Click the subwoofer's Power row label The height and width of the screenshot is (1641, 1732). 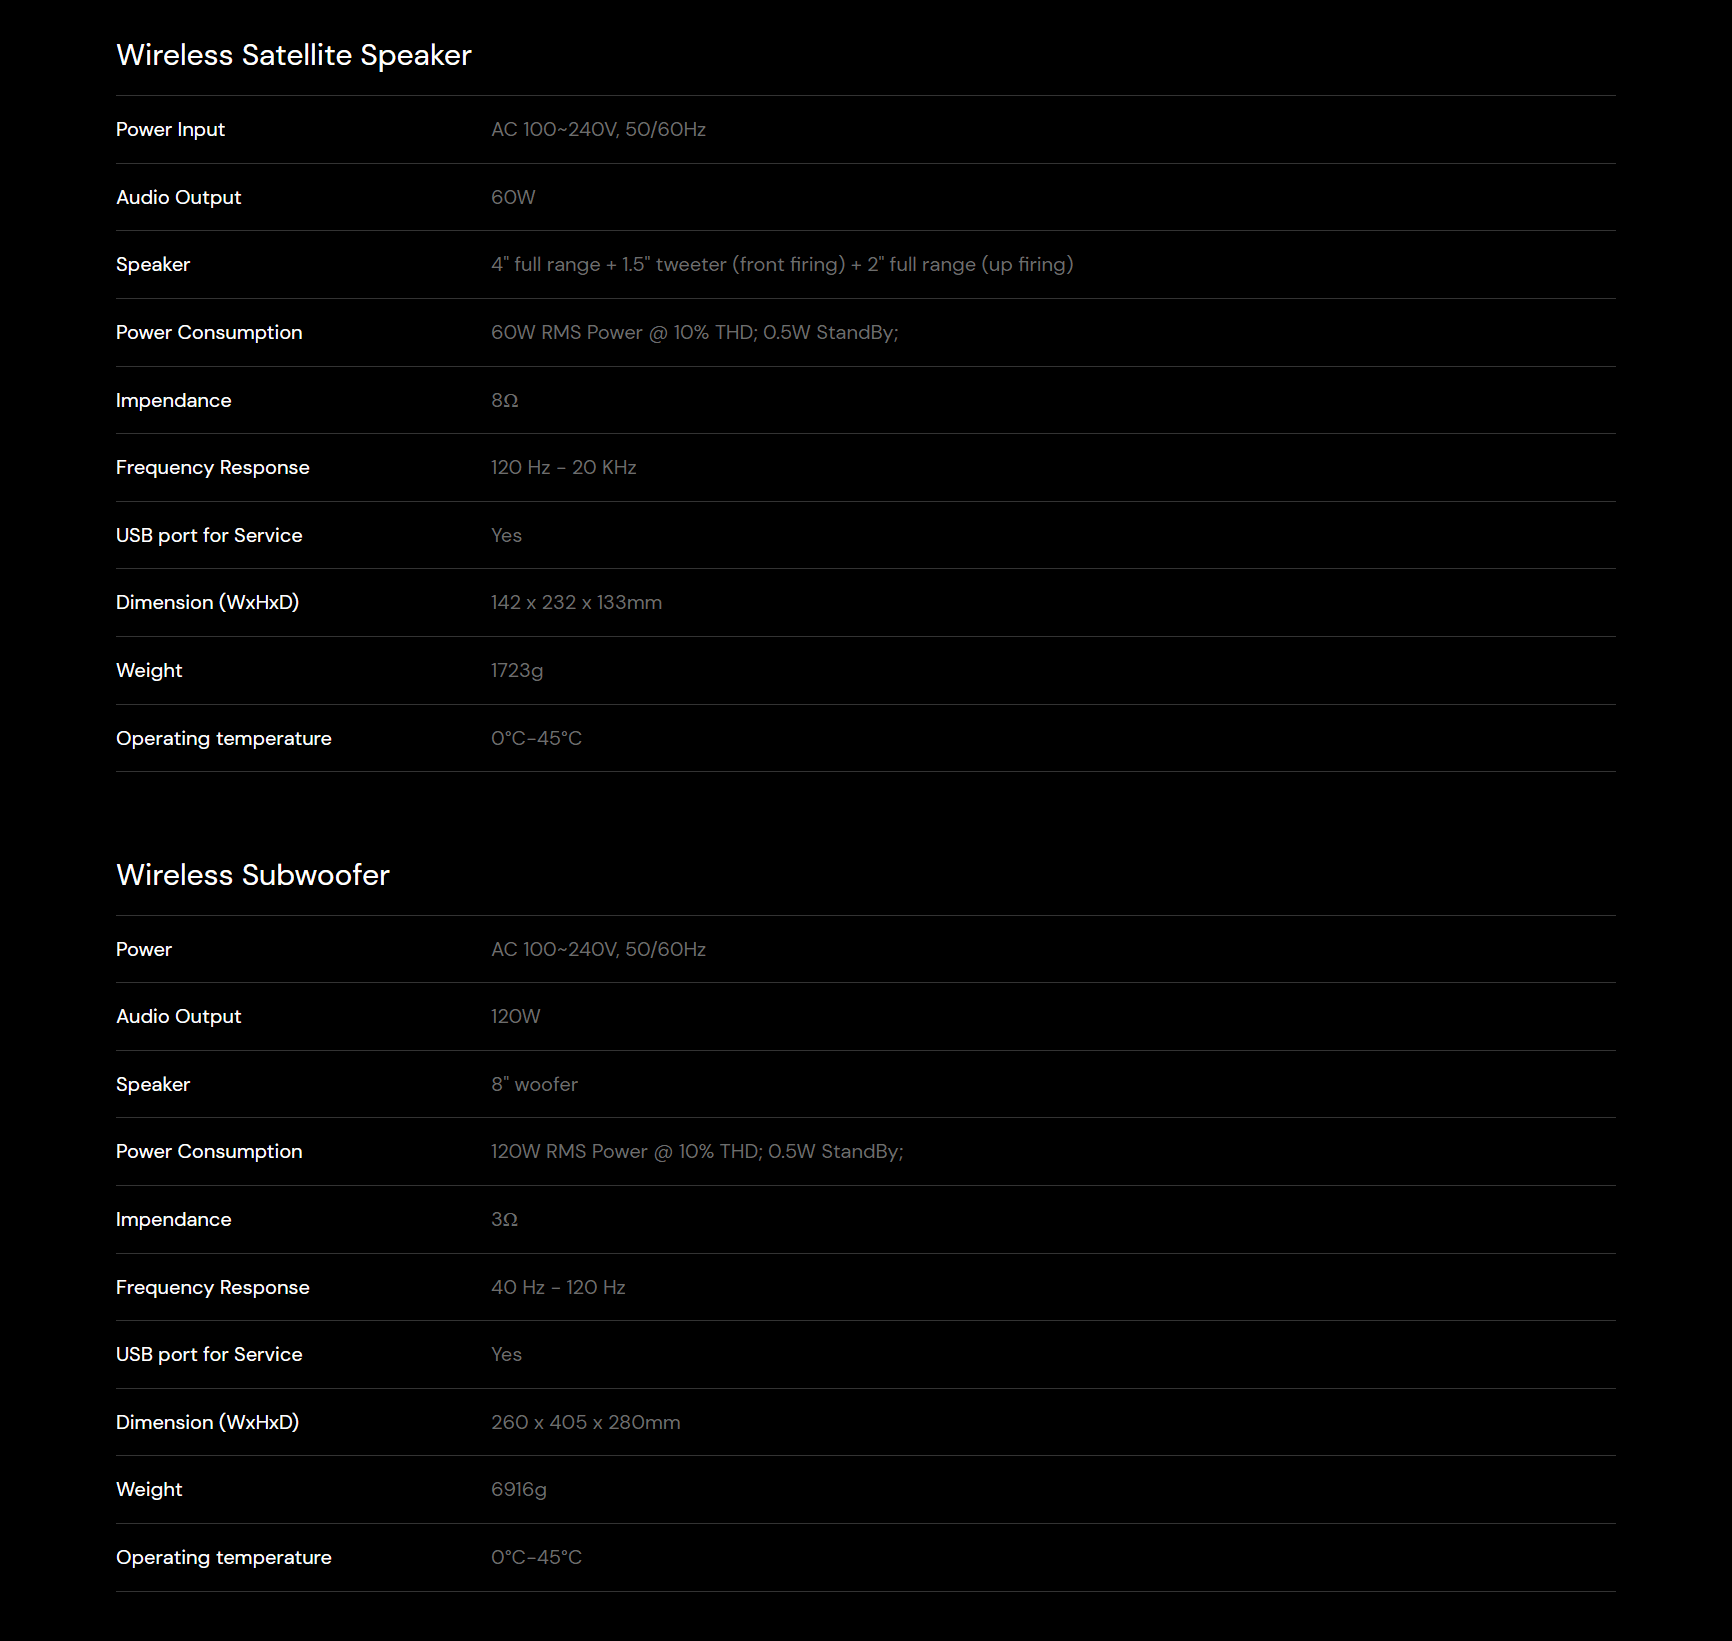tap(144, 949)
